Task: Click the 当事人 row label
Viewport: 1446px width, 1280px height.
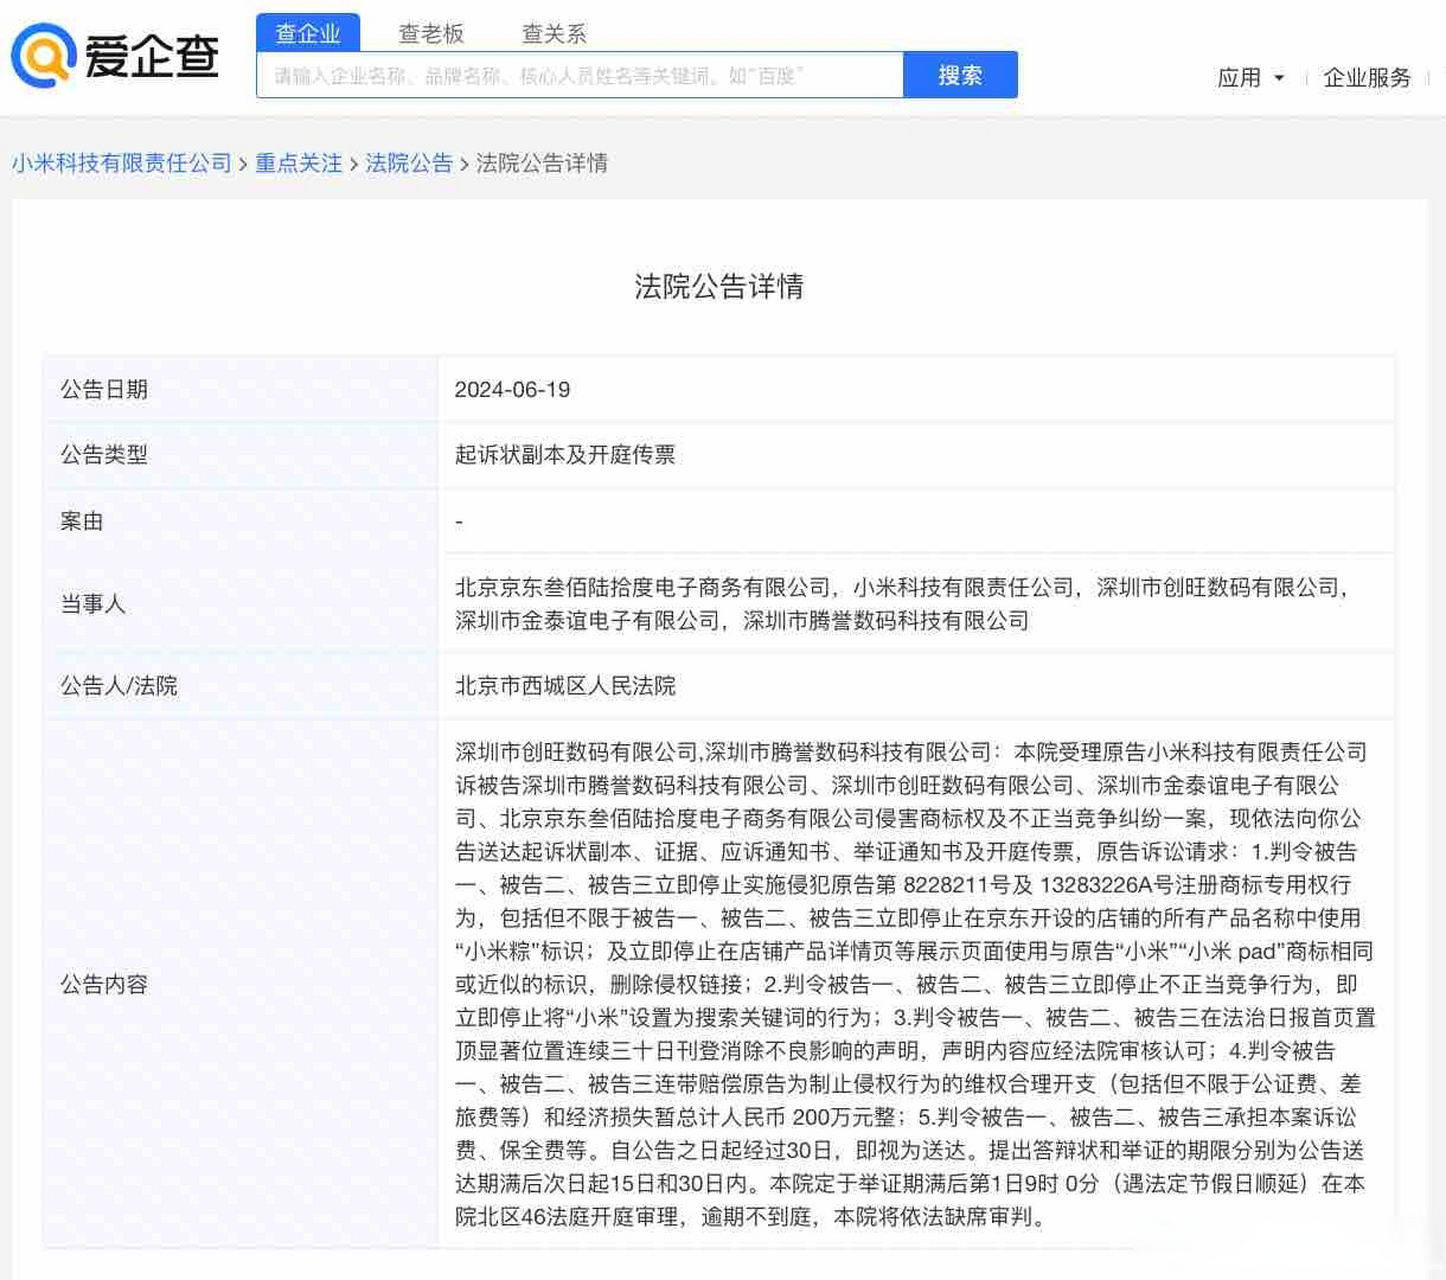Action: point(93,604)
